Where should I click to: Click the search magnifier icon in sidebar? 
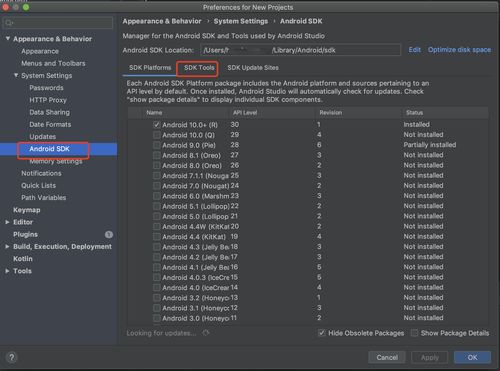click(x=9, y=23)
